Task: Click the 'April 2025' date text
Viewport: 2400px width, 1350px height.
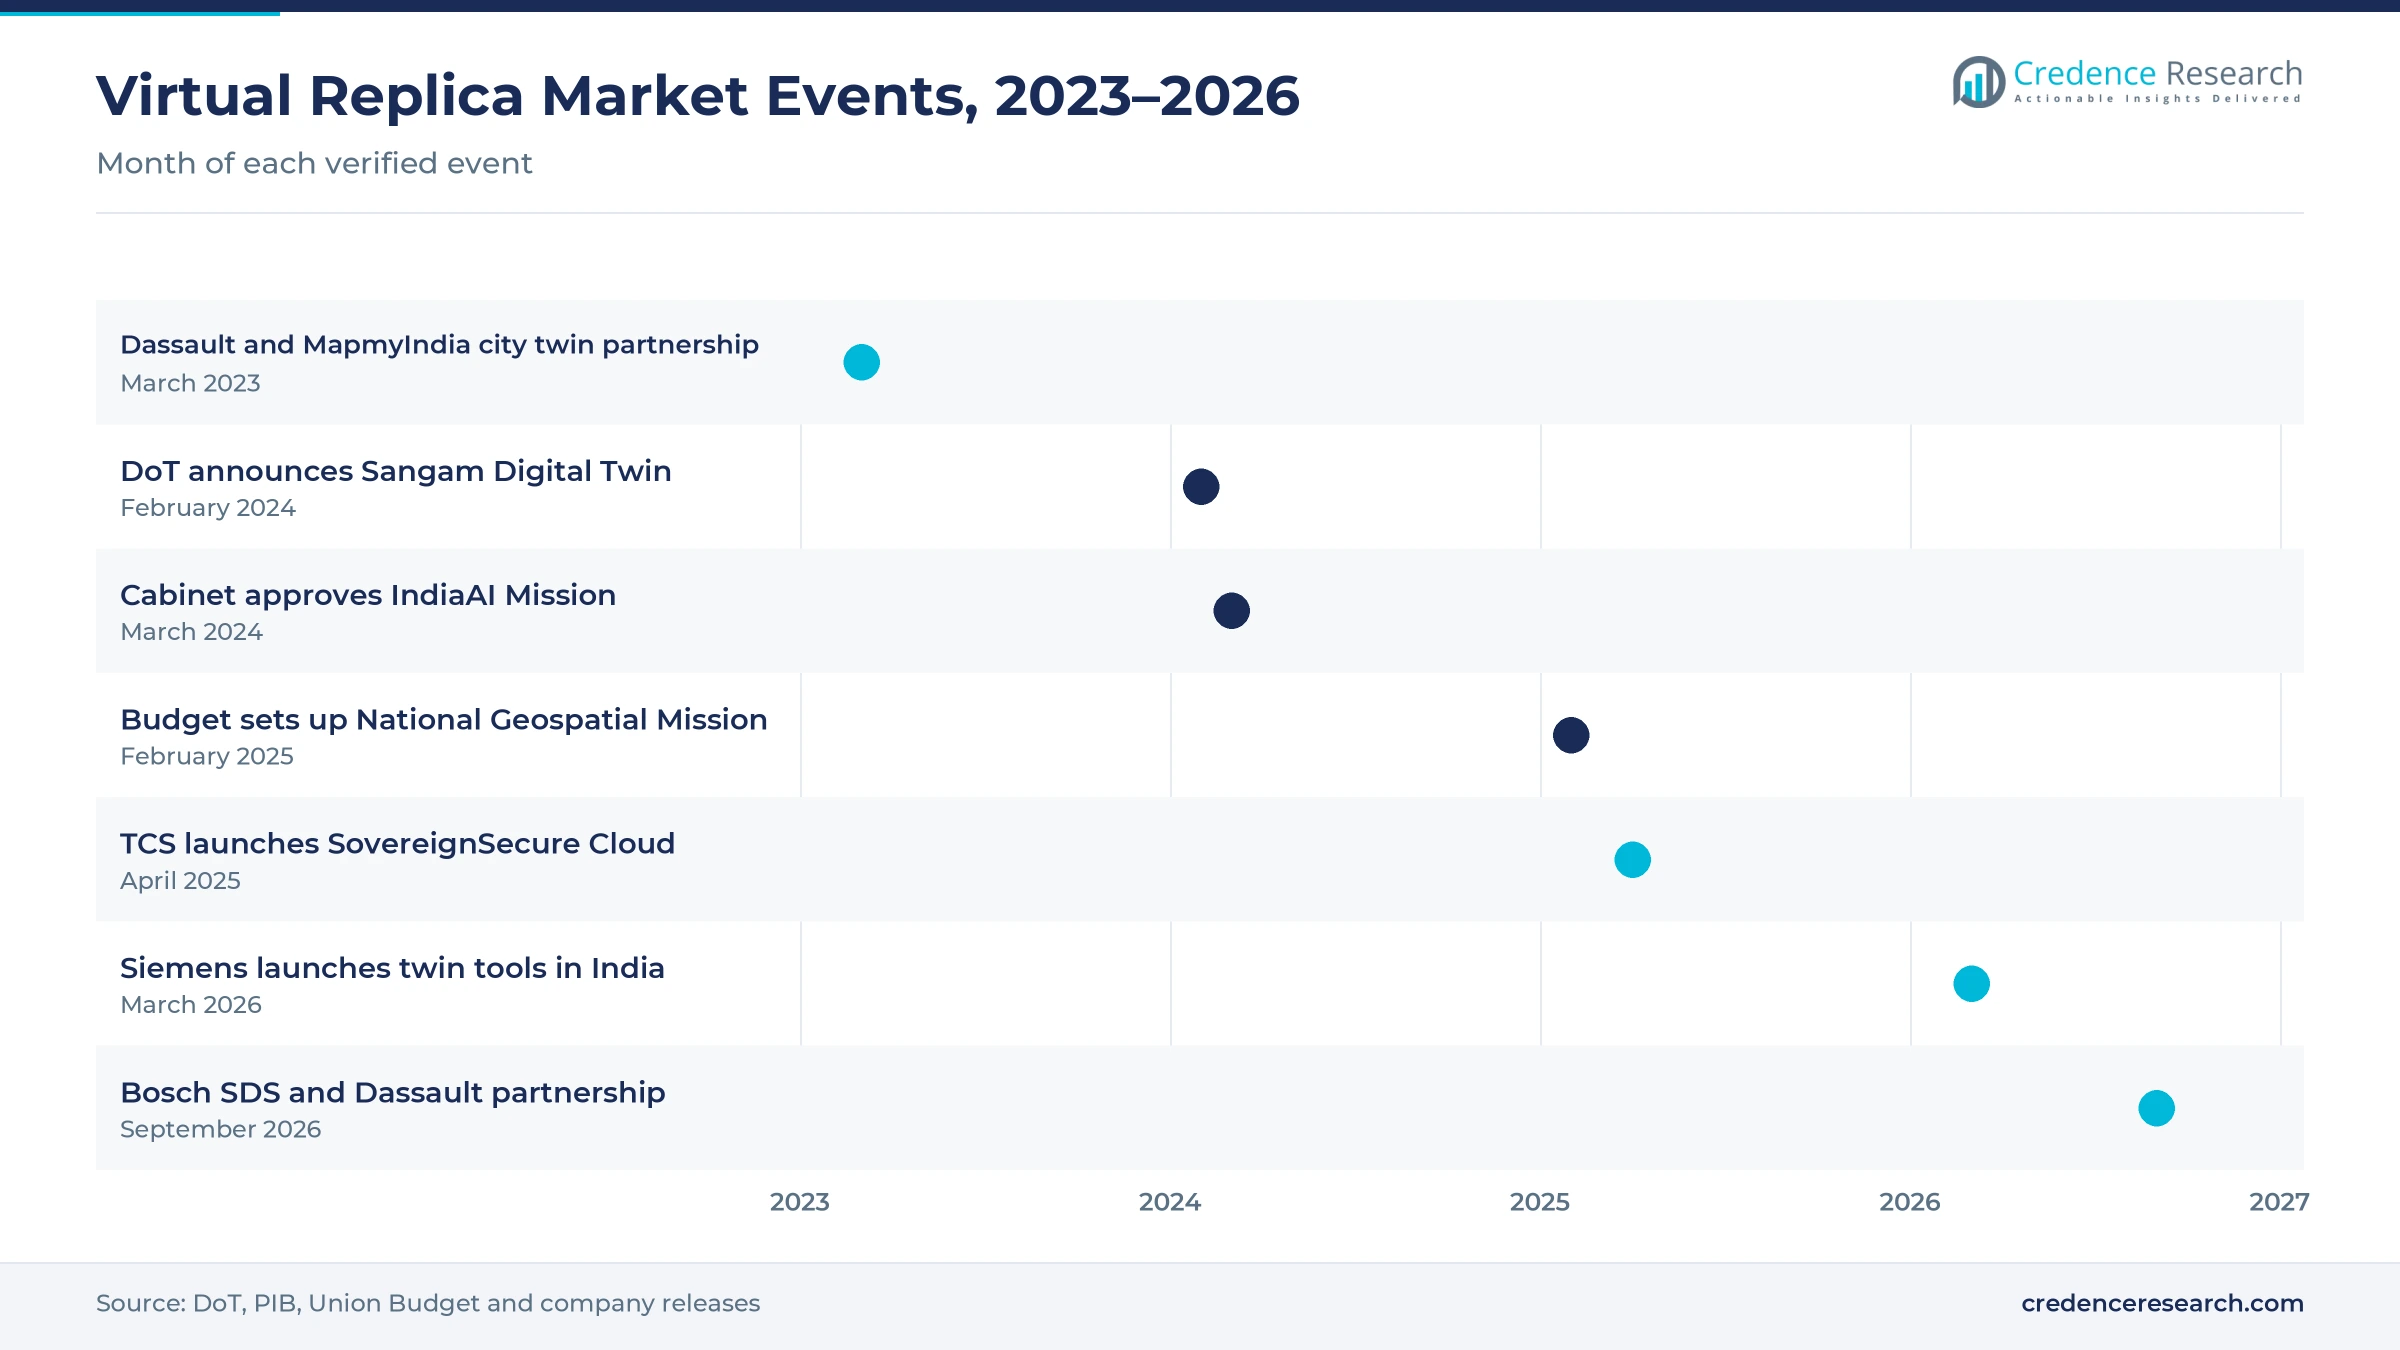Action: tap(180, 881)
